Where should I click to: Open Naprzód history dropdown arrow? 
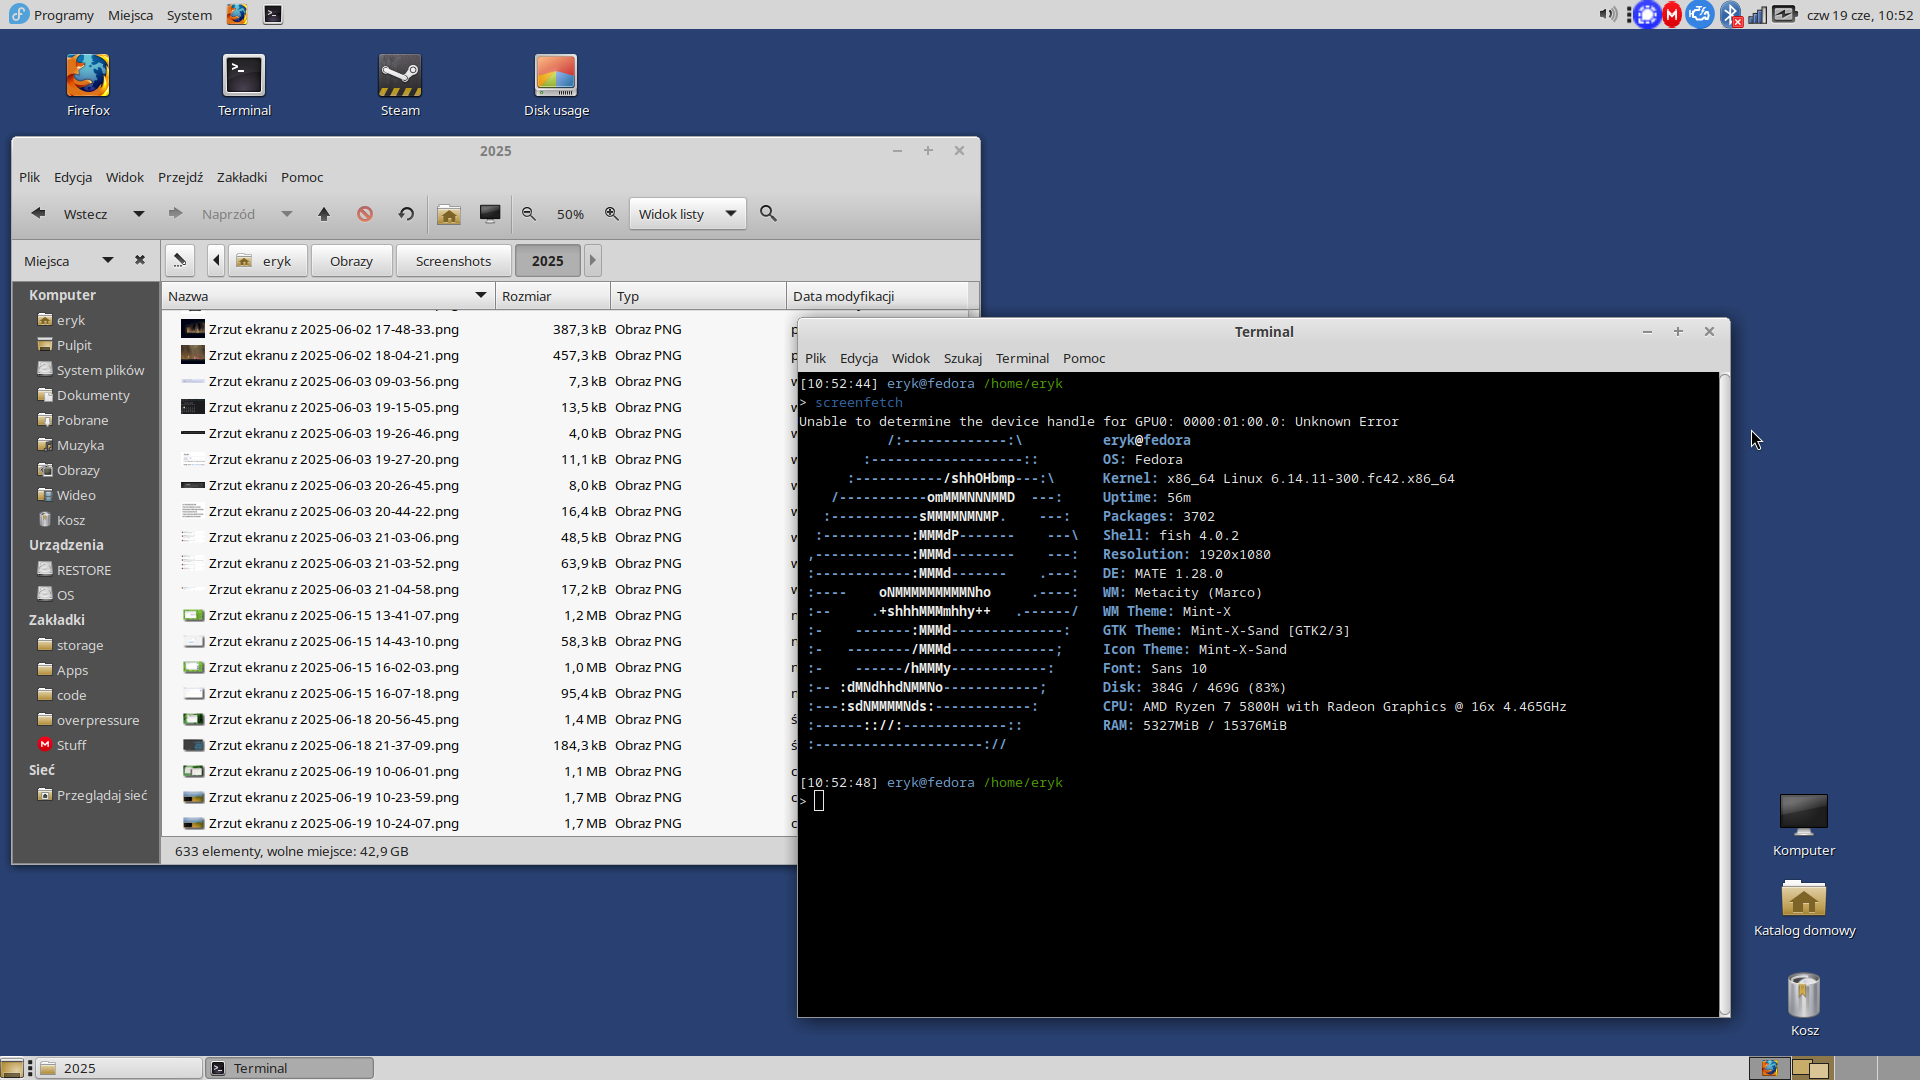click(x=287, y=214)
